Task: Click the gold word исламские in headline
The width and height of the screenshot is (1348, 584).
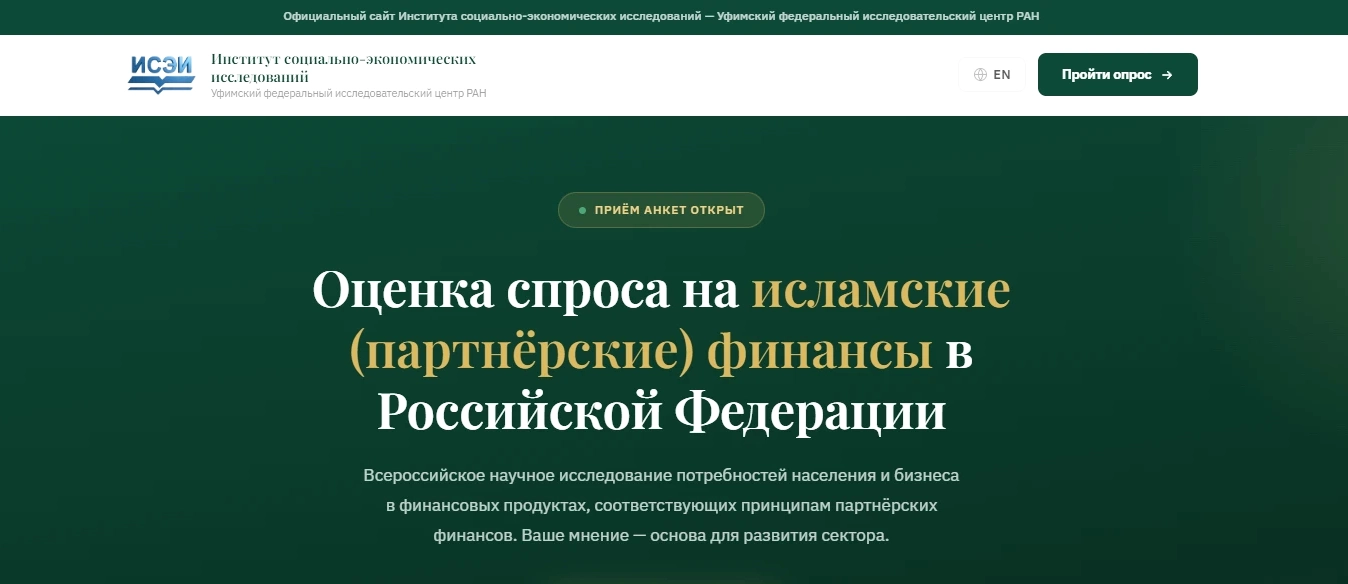Action: click(x=881, y=290)
